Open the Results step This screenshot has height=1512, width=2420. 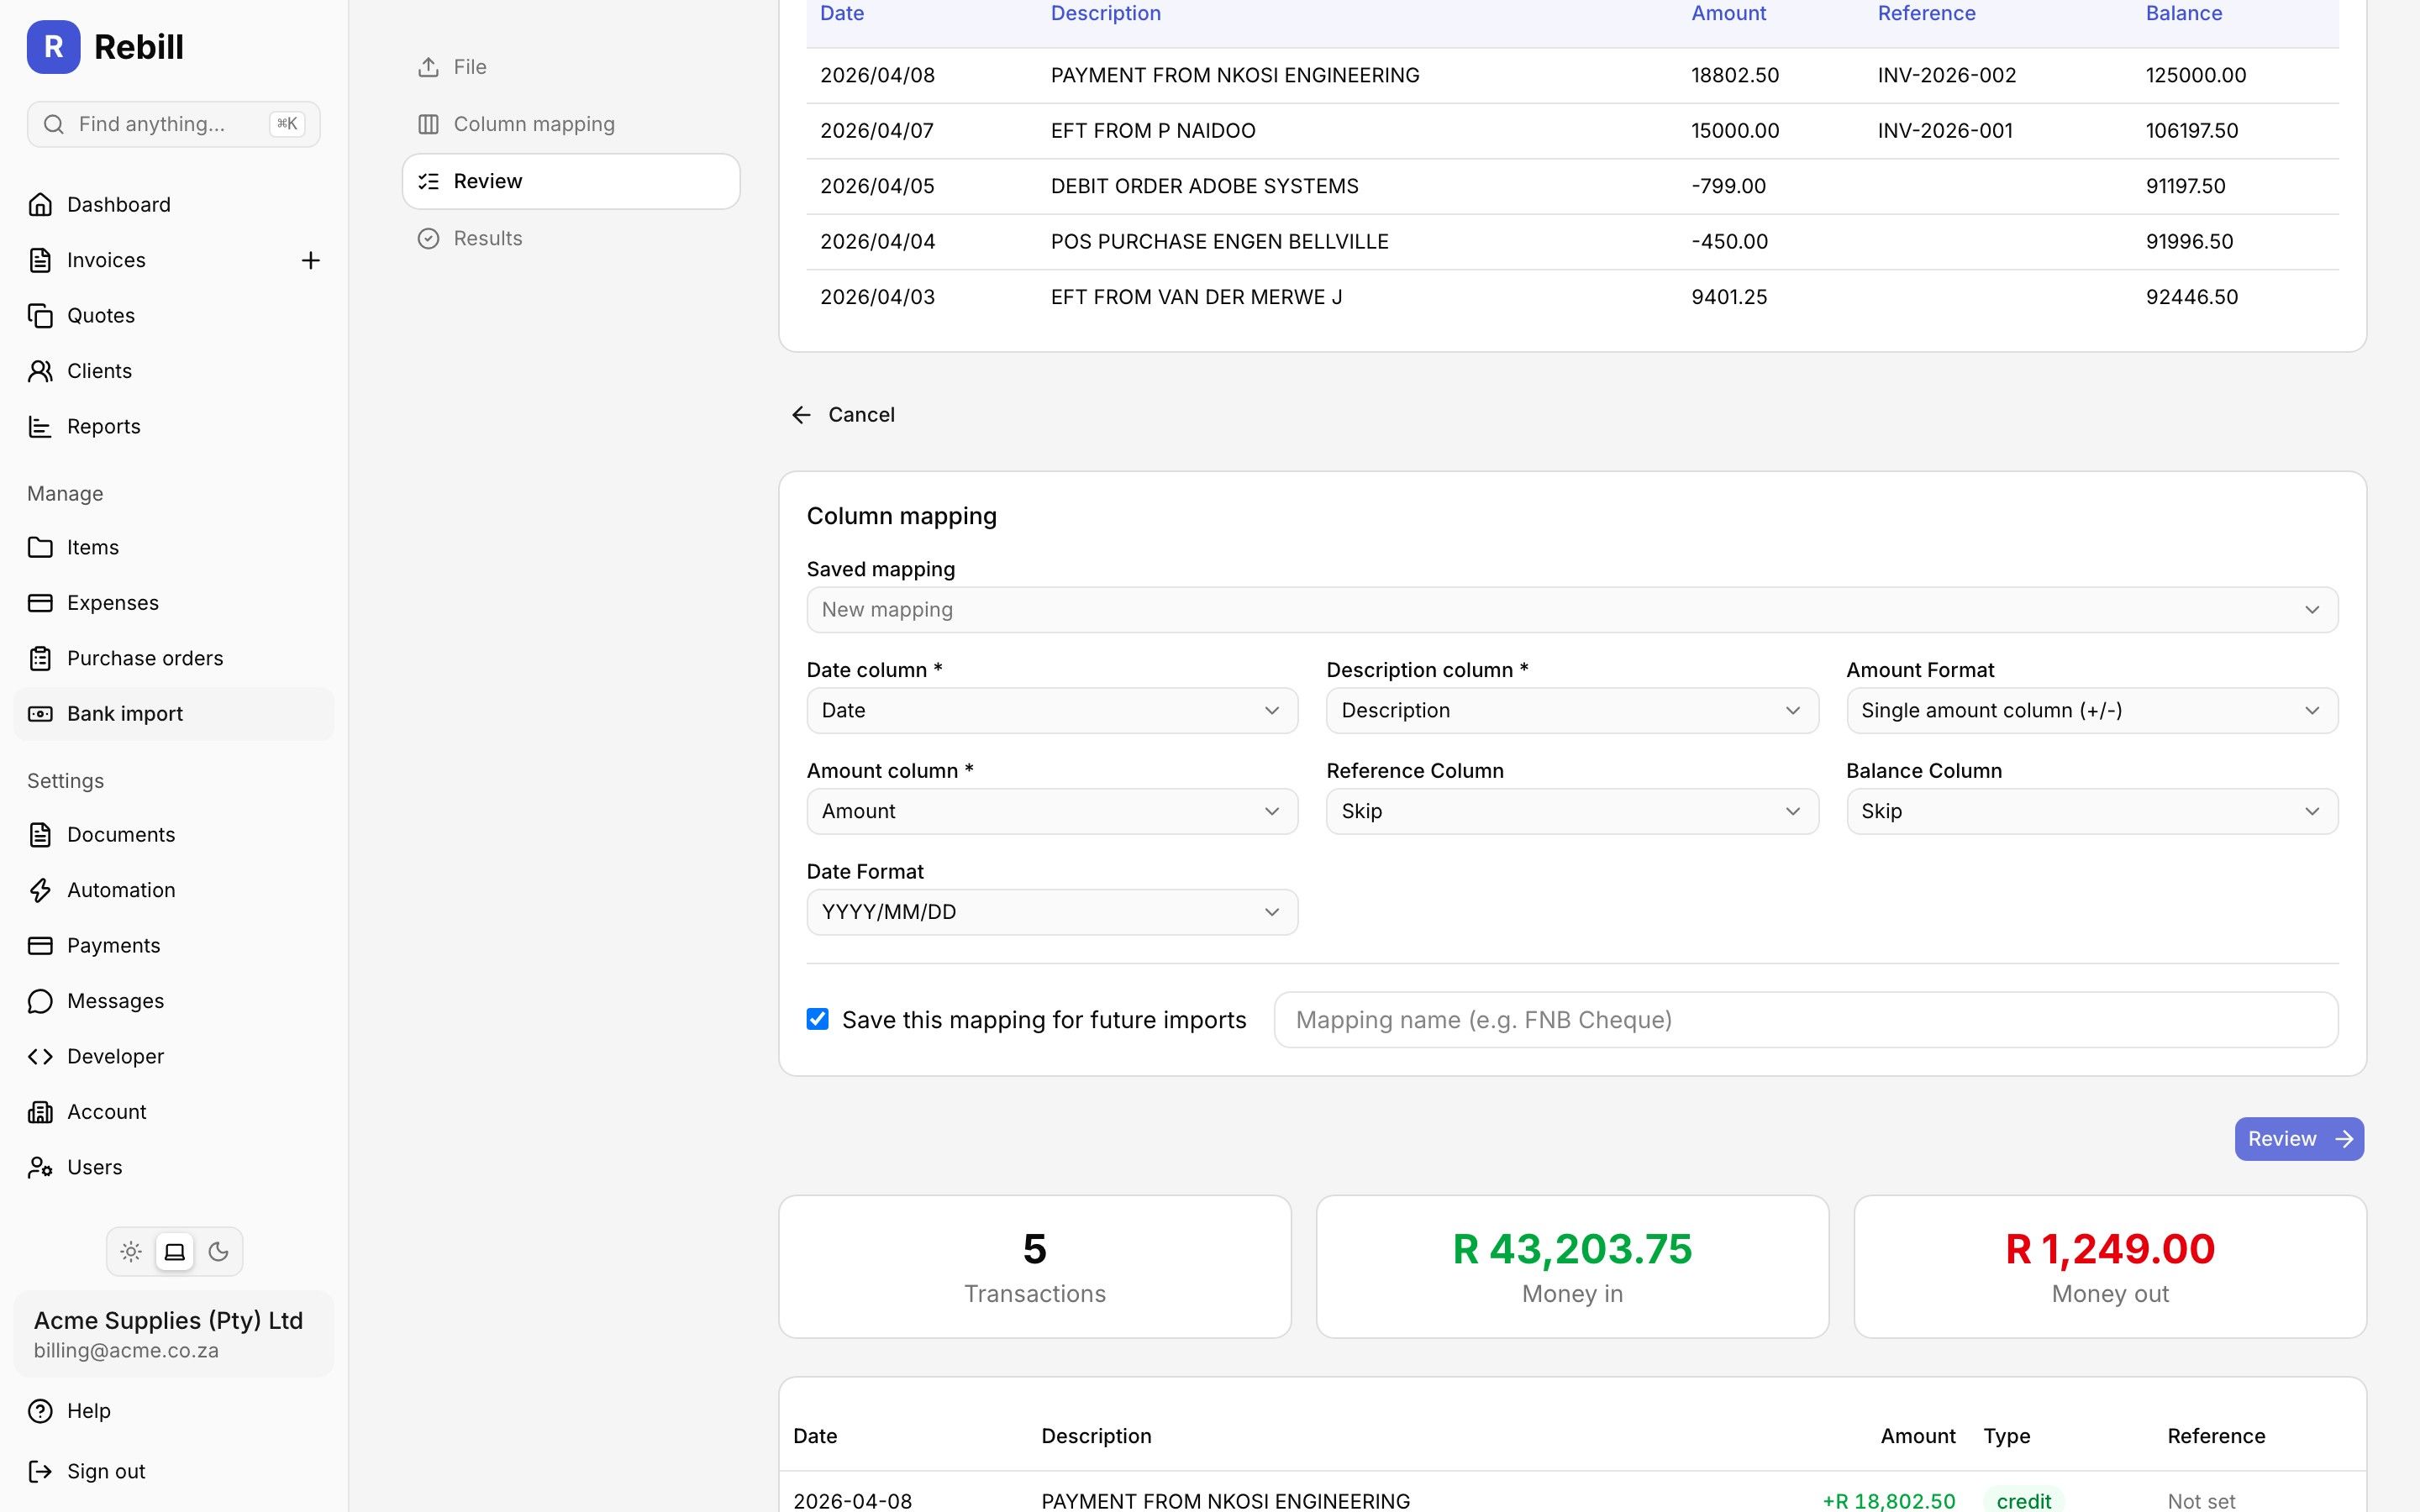571,238
